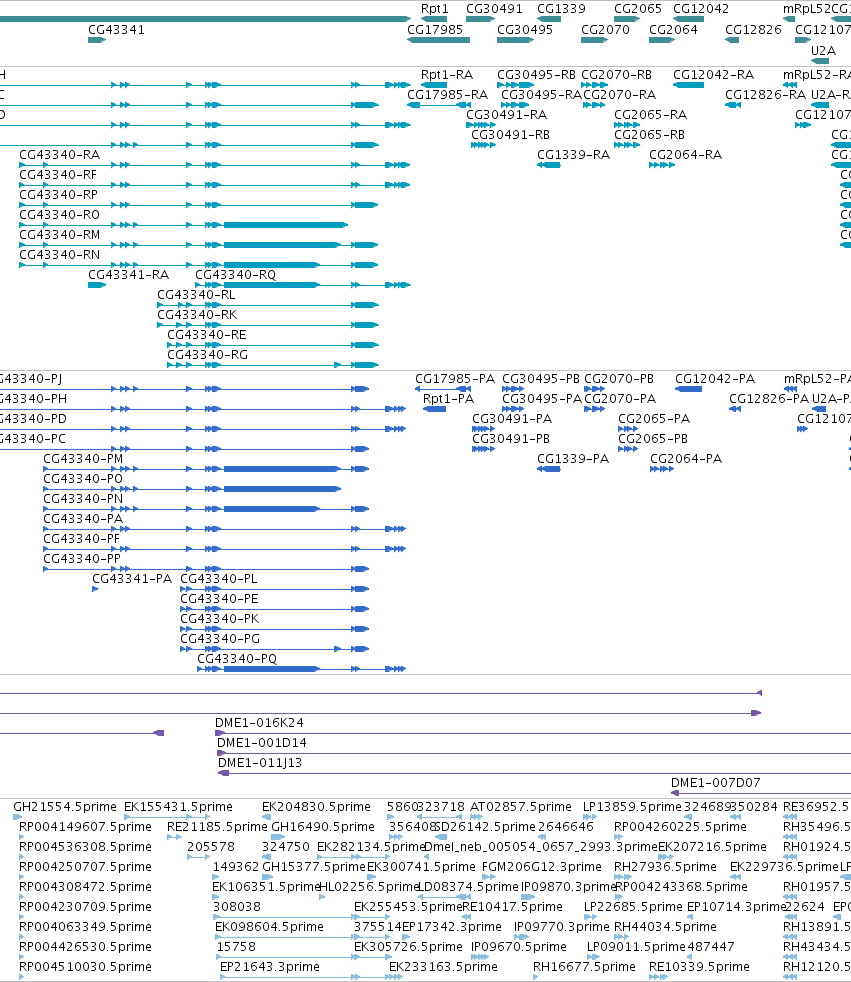Click the AT02857.5prime EST label

[520, 807]
